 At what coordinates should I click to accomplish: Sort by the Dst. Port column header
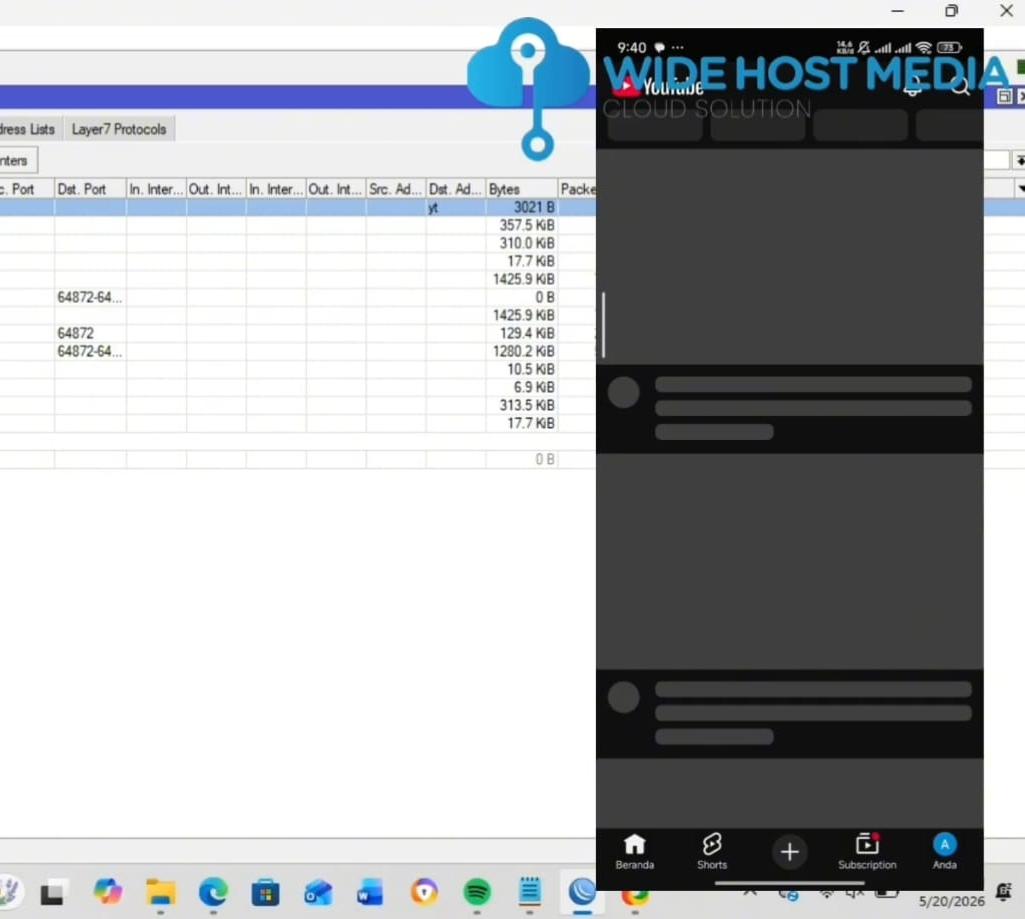90,189
